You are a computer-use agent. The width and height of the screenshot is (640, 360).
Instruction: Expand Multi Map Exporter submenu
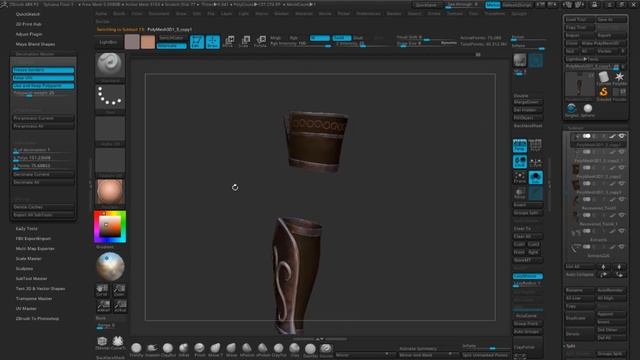[x=35, y=249]
